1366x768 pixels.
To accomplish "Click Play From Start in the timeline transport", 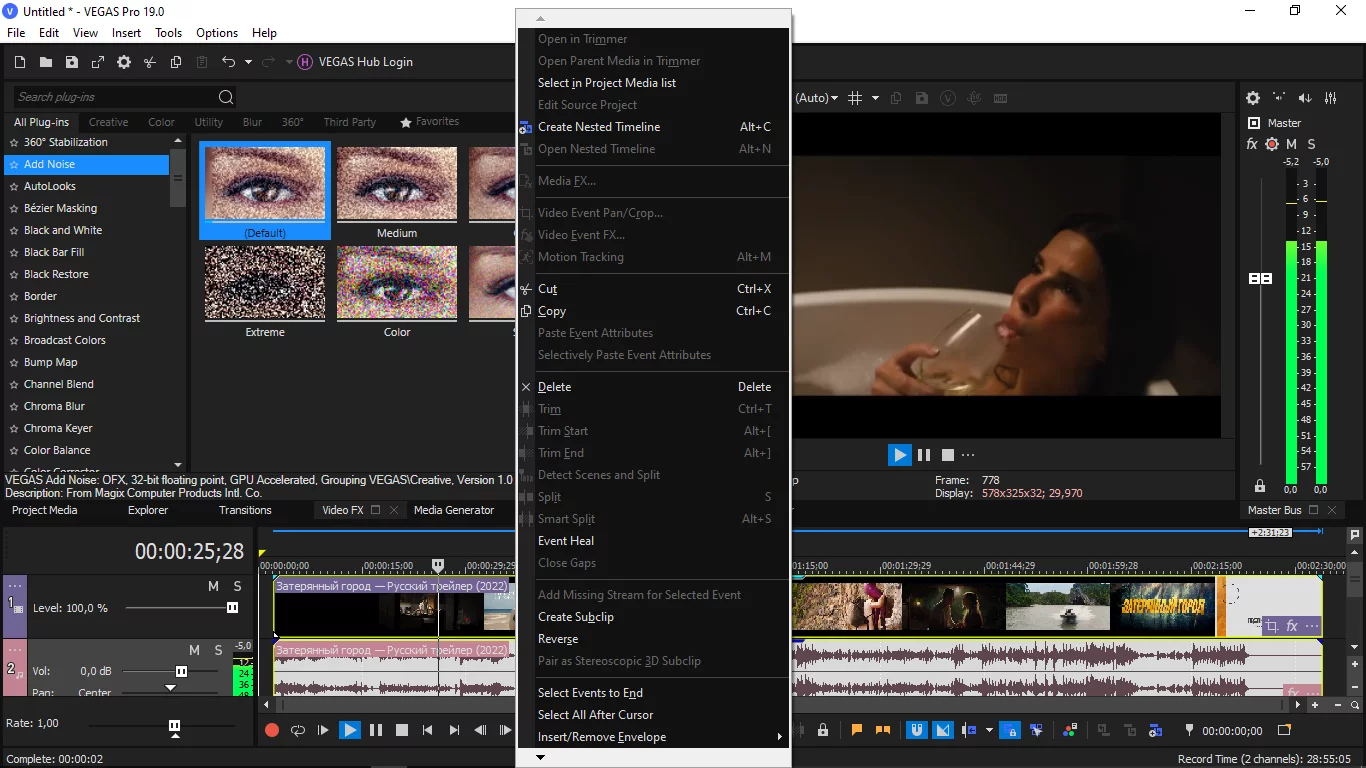I will [x=323, y=730].
